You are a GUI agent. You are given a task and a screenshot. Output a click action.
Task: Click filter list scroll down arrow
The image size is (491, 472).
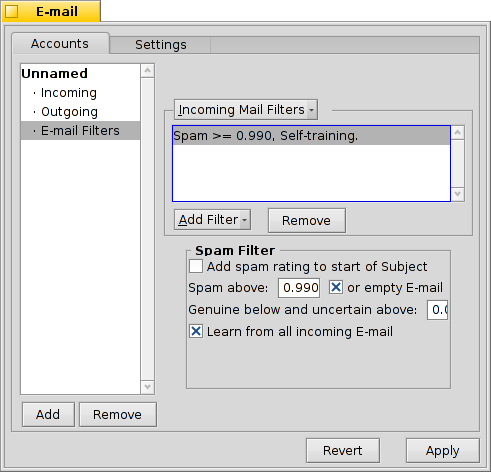(458, 194)
